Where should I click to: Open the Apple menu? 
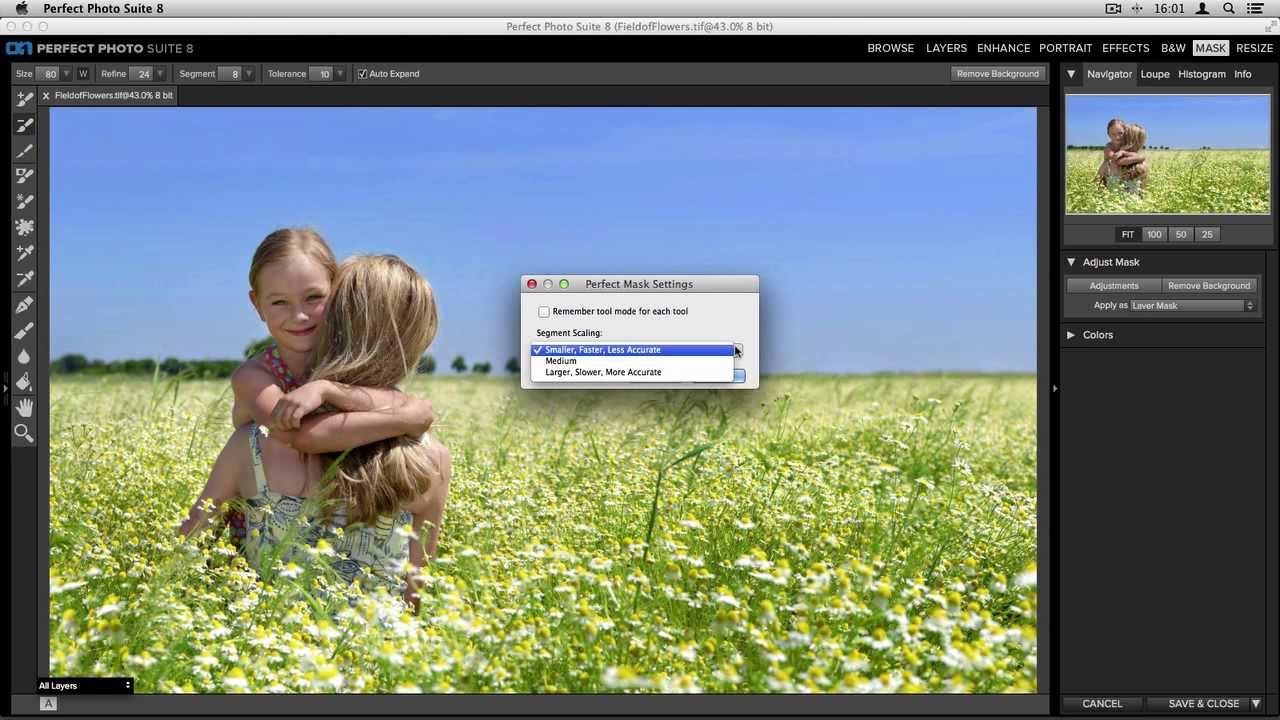(x=21, y=9)
